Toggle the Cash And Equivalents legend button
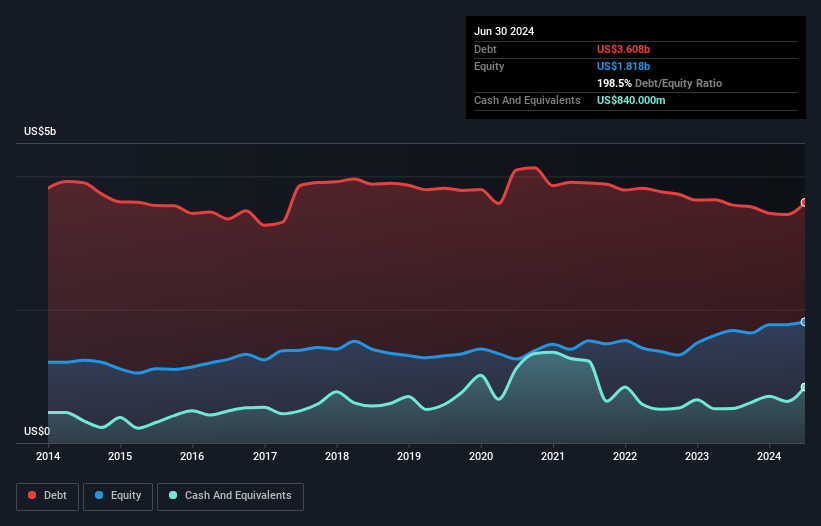The width and height of the screenshot is (821, 526). [230, 496]
